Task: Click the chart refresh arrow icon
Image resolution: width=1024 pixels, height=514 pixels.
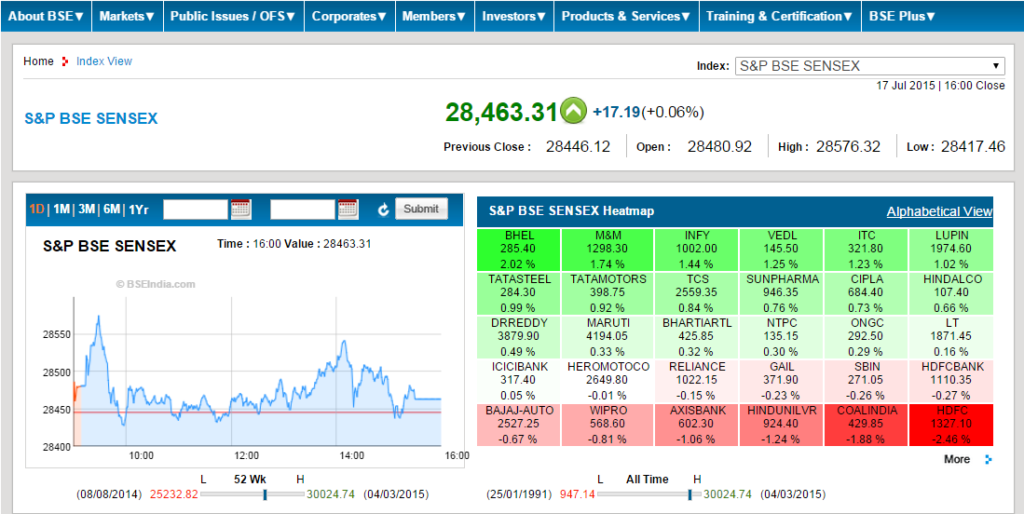Action: 383,210
